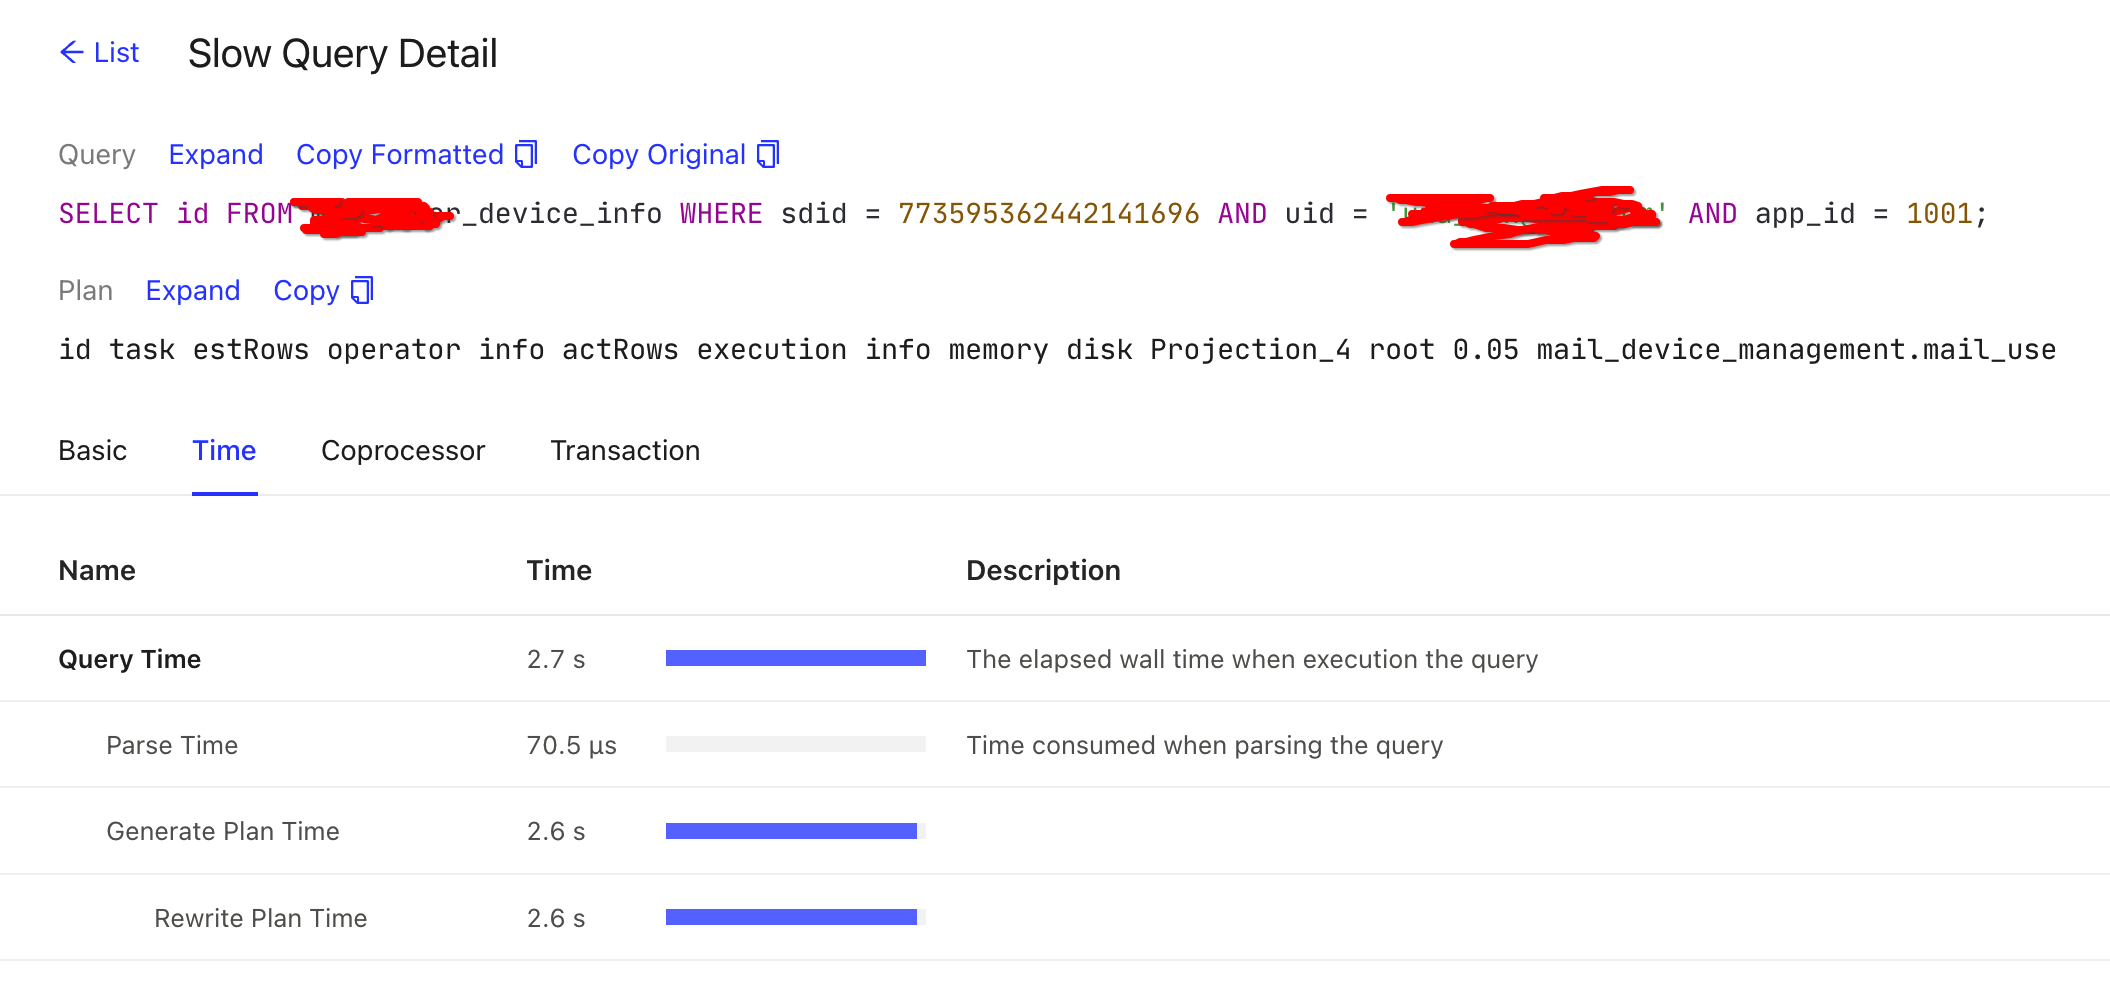Open the Transaction tab
Screen dimensions: 2110x992
tap(625, 450)
